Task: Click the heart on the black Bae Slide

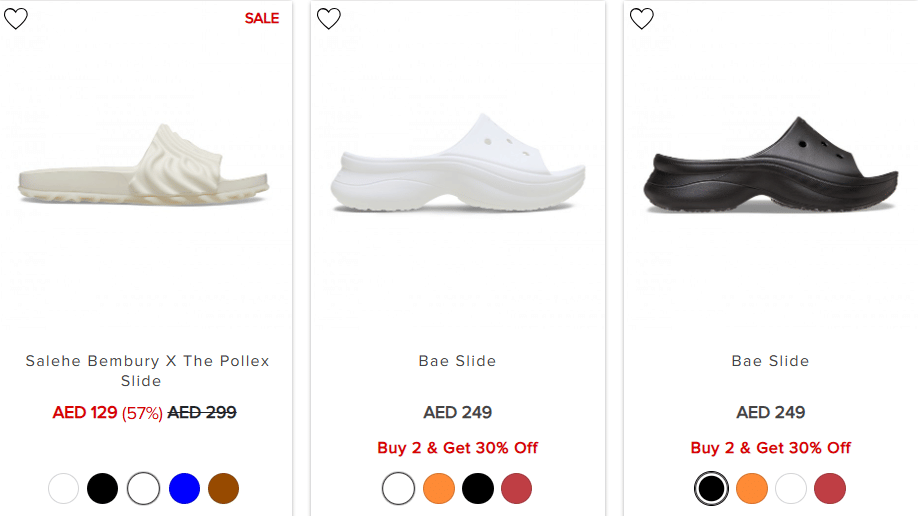Action: pyautogui.click(x=642, y=18)
